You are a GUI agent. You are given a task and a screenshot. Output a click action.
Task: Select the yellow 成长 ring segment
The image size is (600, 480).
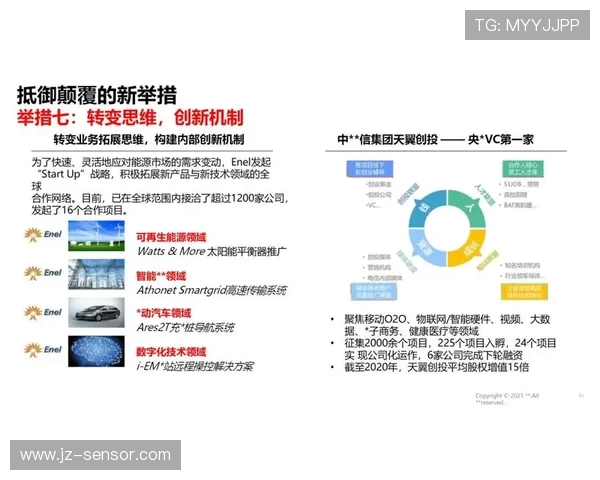[469, 248]
